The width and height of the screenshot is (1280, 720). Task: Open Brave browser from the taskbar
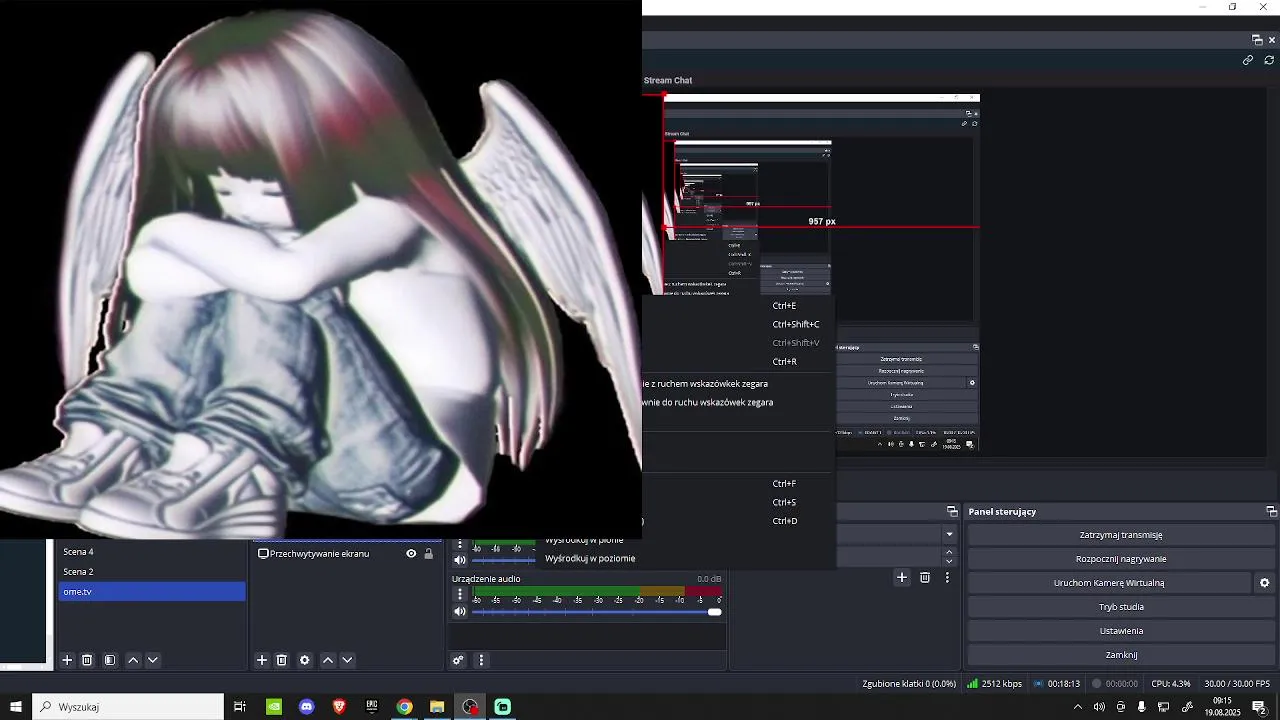point(339,707)
